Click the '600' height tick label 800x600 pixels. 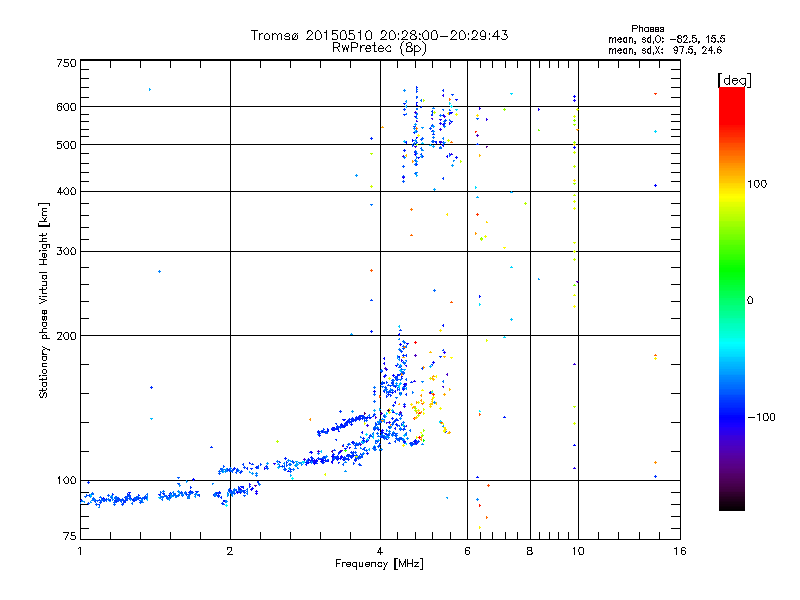66,107
